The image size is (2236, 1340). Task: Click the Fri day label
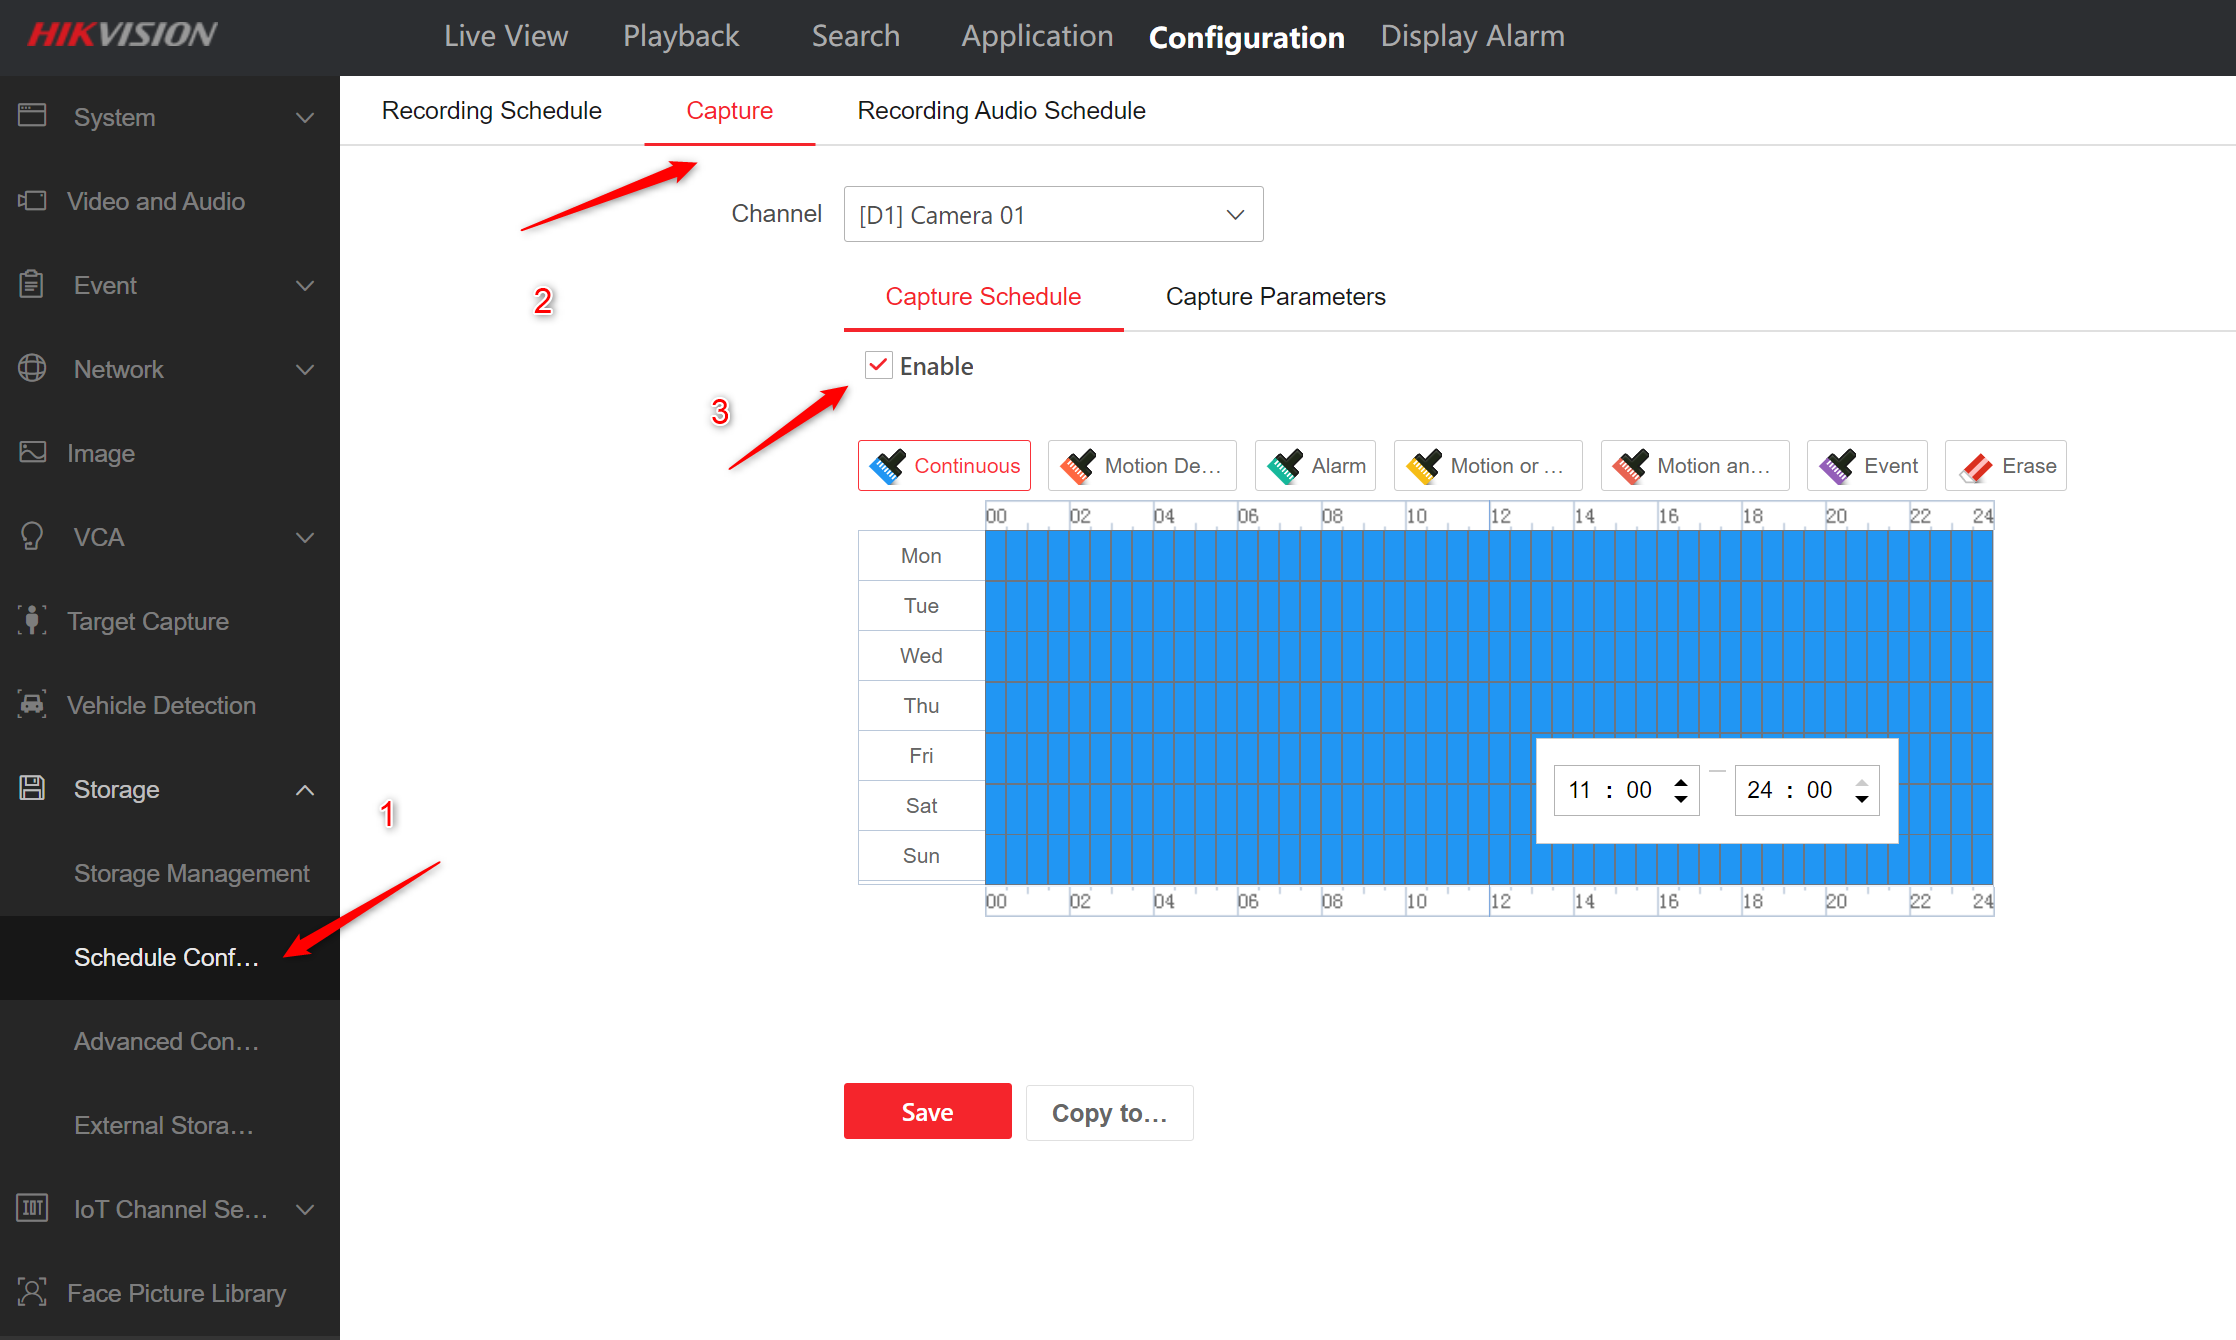922,756
